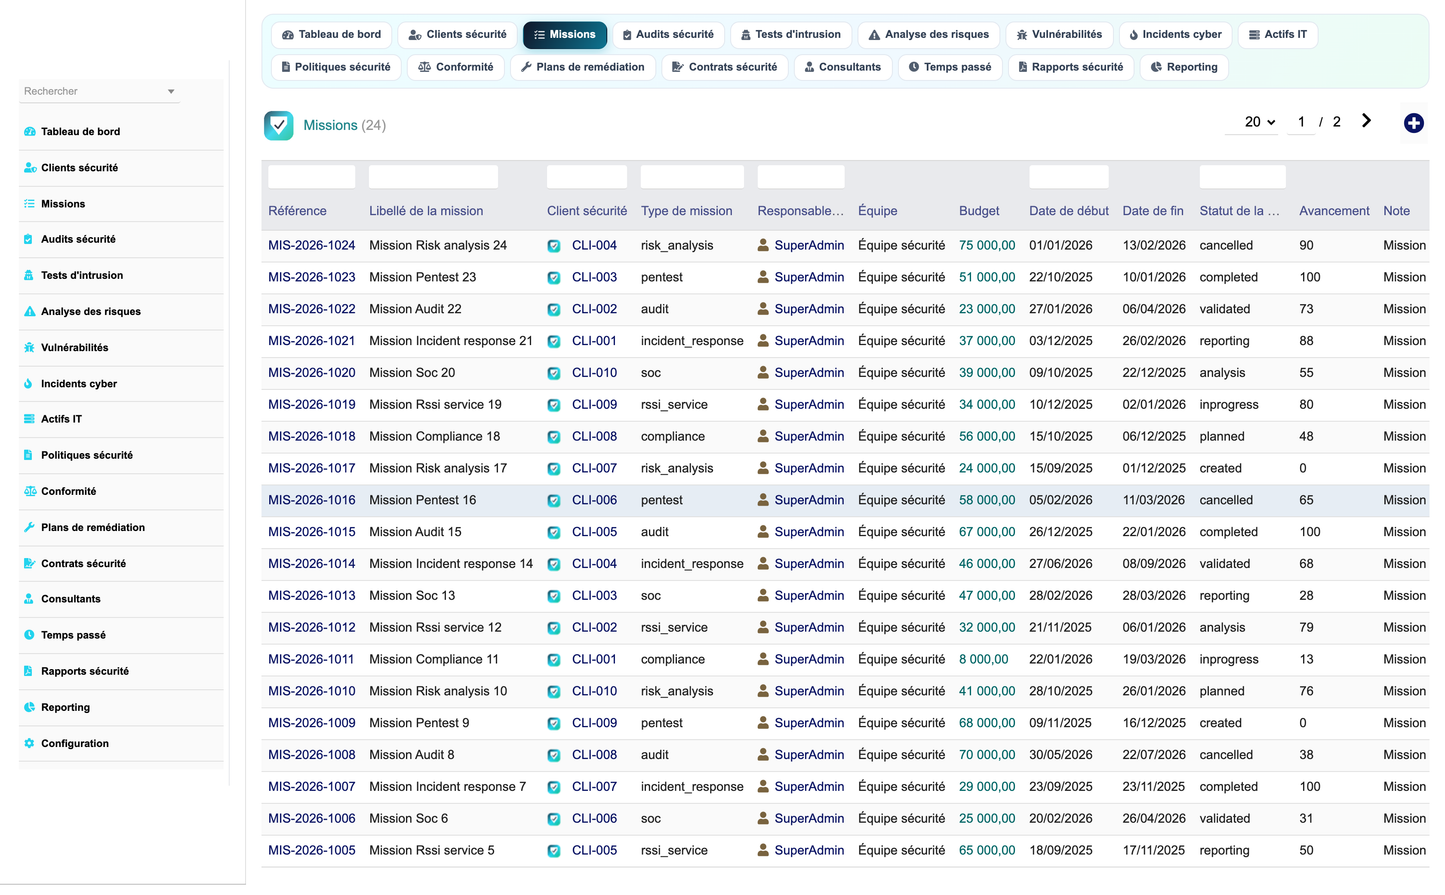This screenshot has height=895, width=1445.
Task: Click Incidents cyber flame icon in sidebar
Action: 29,384
